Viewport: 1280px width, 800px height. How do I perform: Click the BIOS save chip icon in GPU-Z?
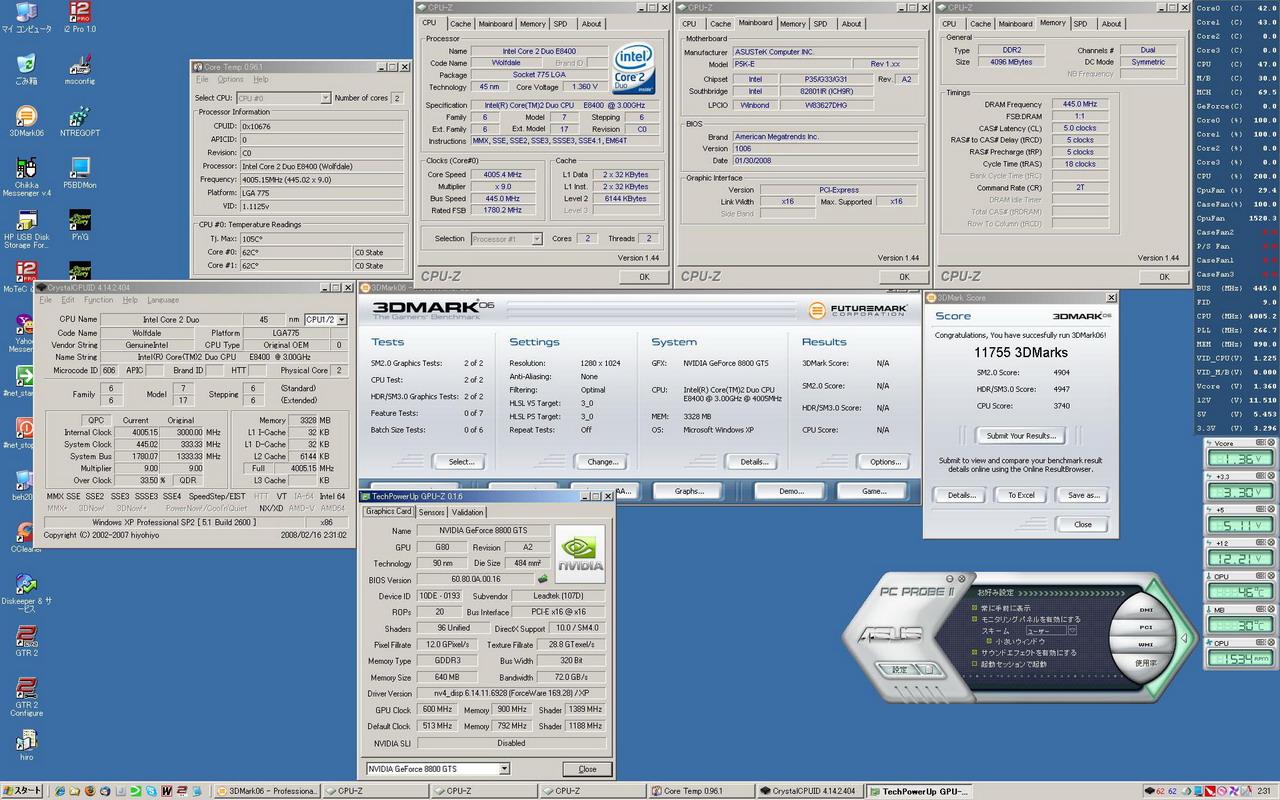tap(543, 579)
